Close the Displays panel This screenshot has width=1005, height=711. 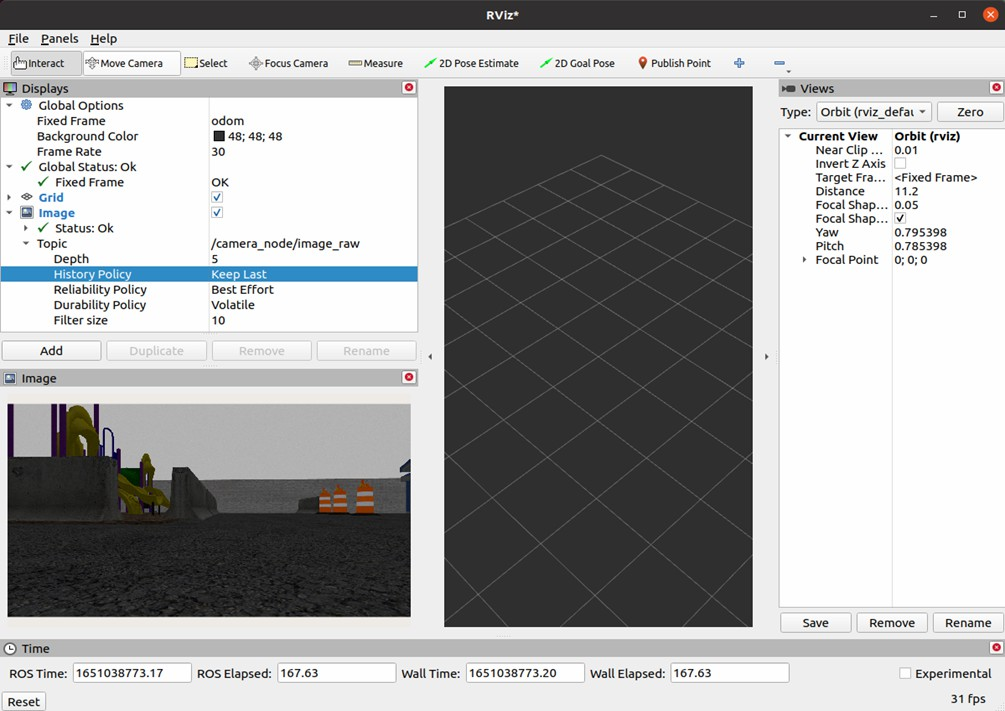point(409,87)
